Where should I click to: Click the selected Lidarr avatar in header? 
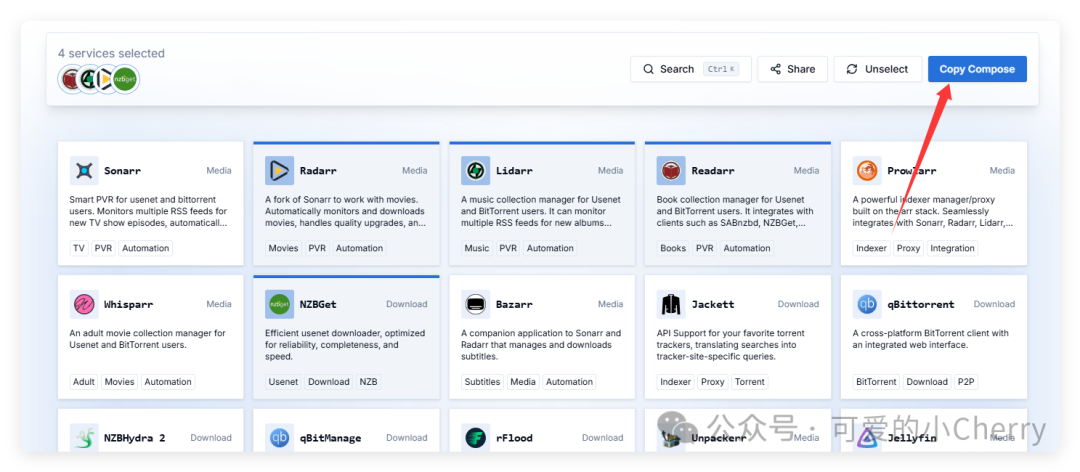(88, 80)
